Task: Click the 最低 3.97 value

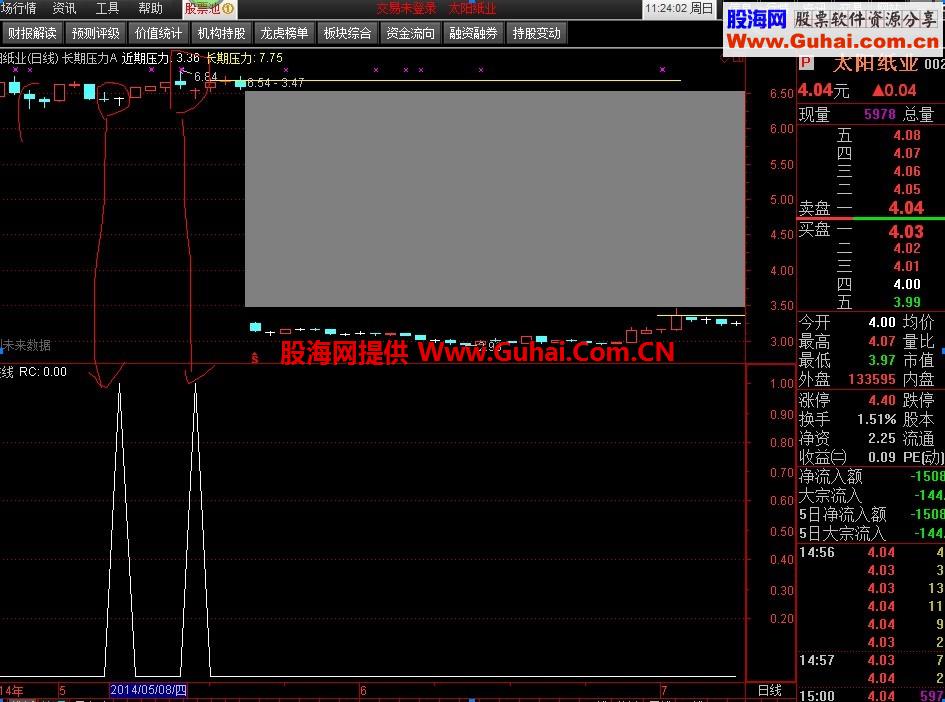Action: coord(882,360)
